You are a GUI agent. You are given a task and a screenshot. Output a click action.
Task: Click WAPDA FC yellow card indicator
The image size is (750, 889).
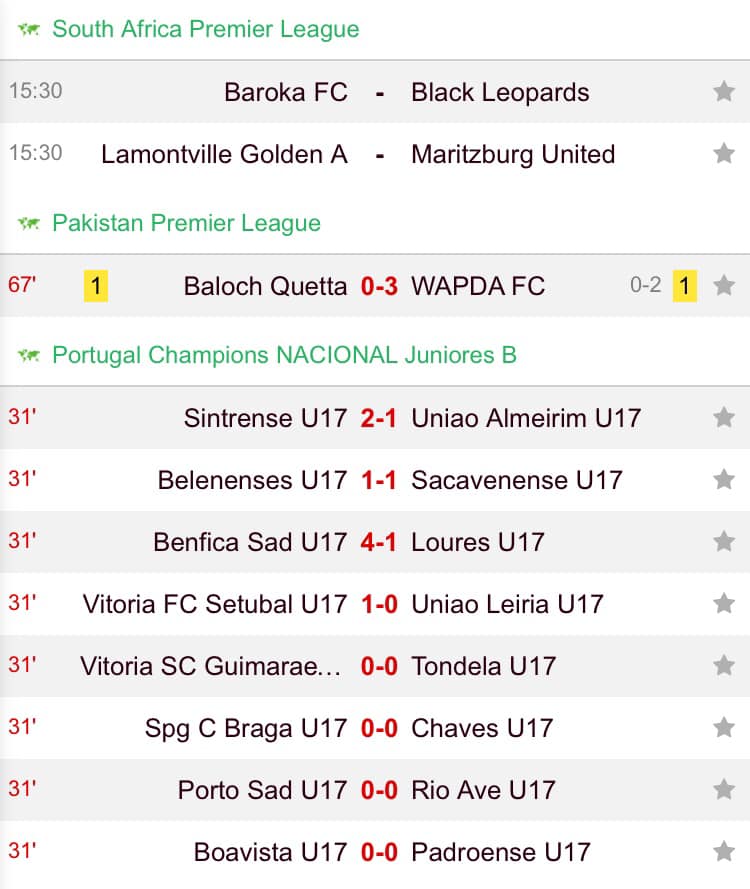[685, 286]
